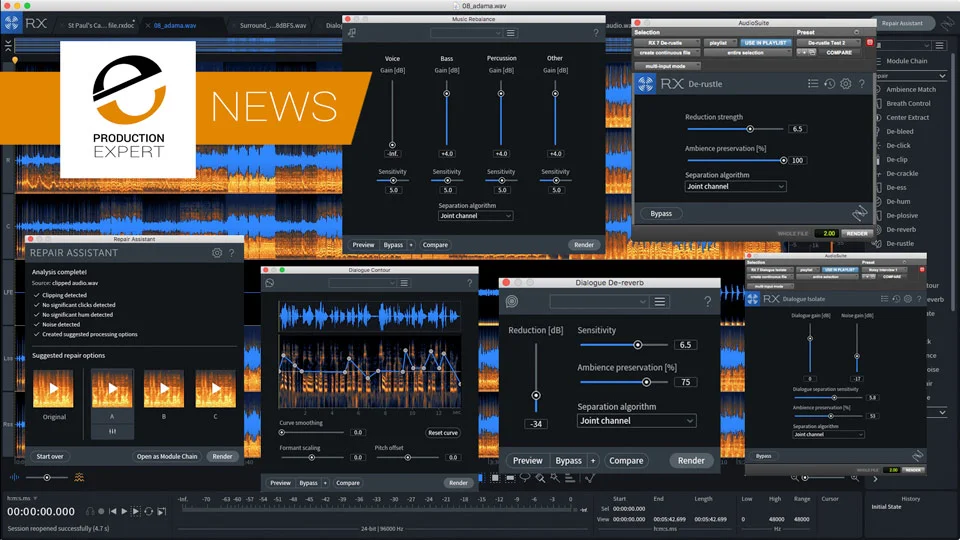Open the Dialogue Contour preset menu icon
The width and height of the screenshot is (960, 540).
click(404, 283)
